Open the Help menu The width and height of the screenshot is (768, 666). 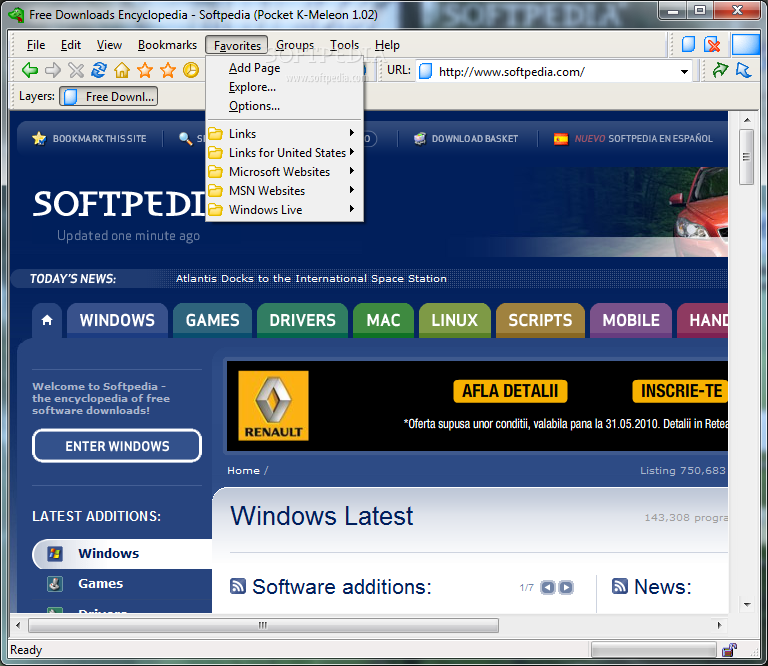pos(387,45)
